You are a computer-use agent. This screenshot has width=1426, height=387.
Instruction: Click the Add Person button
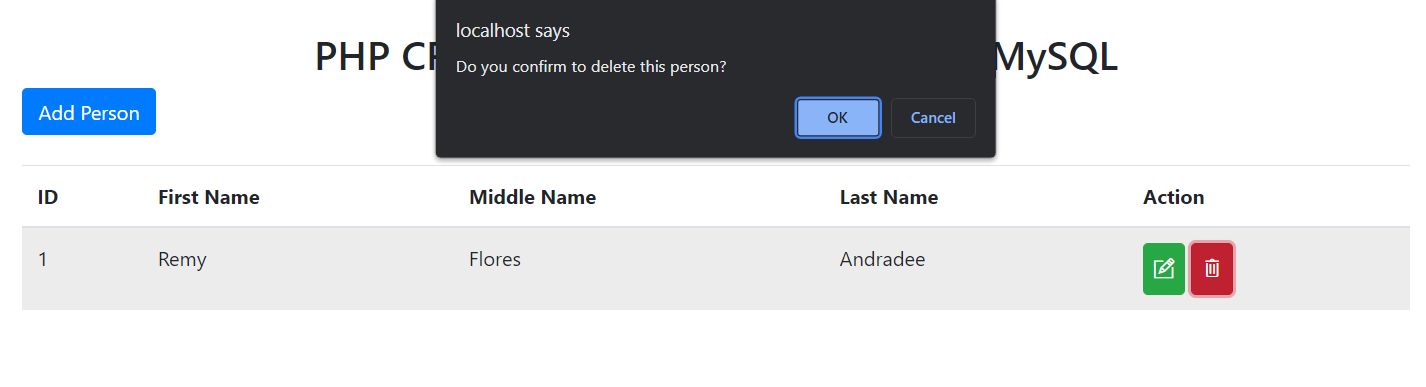click(89, 112)
